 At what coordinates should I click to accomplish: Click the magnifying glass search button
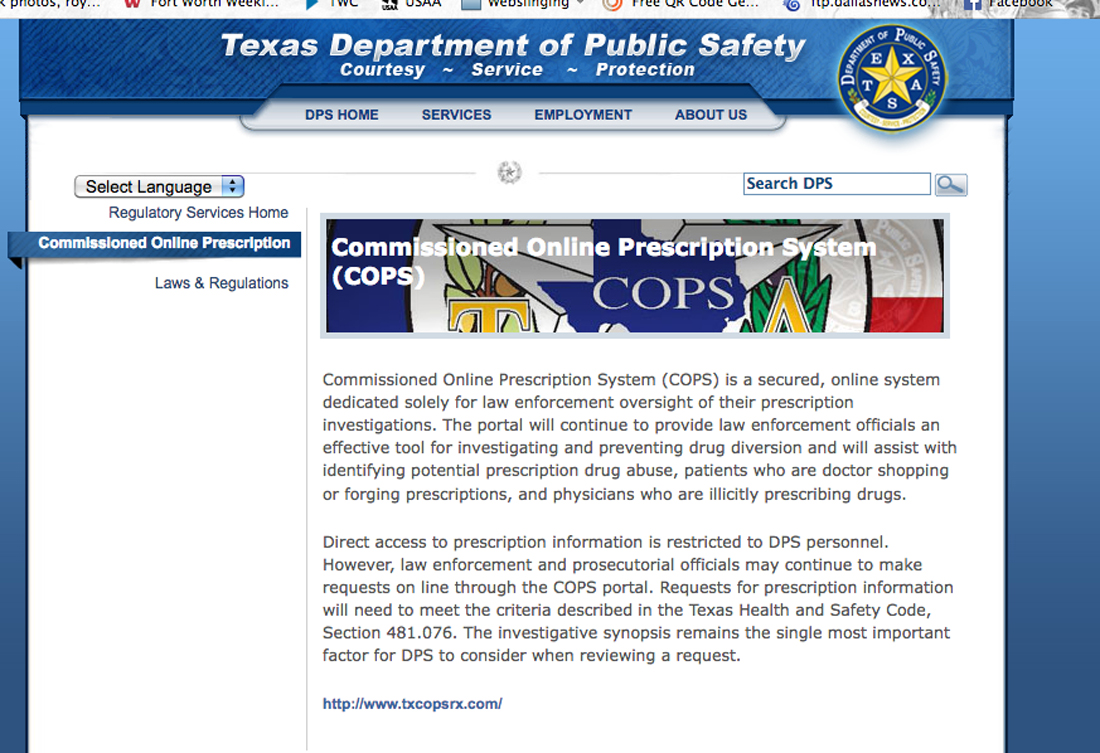950,184
